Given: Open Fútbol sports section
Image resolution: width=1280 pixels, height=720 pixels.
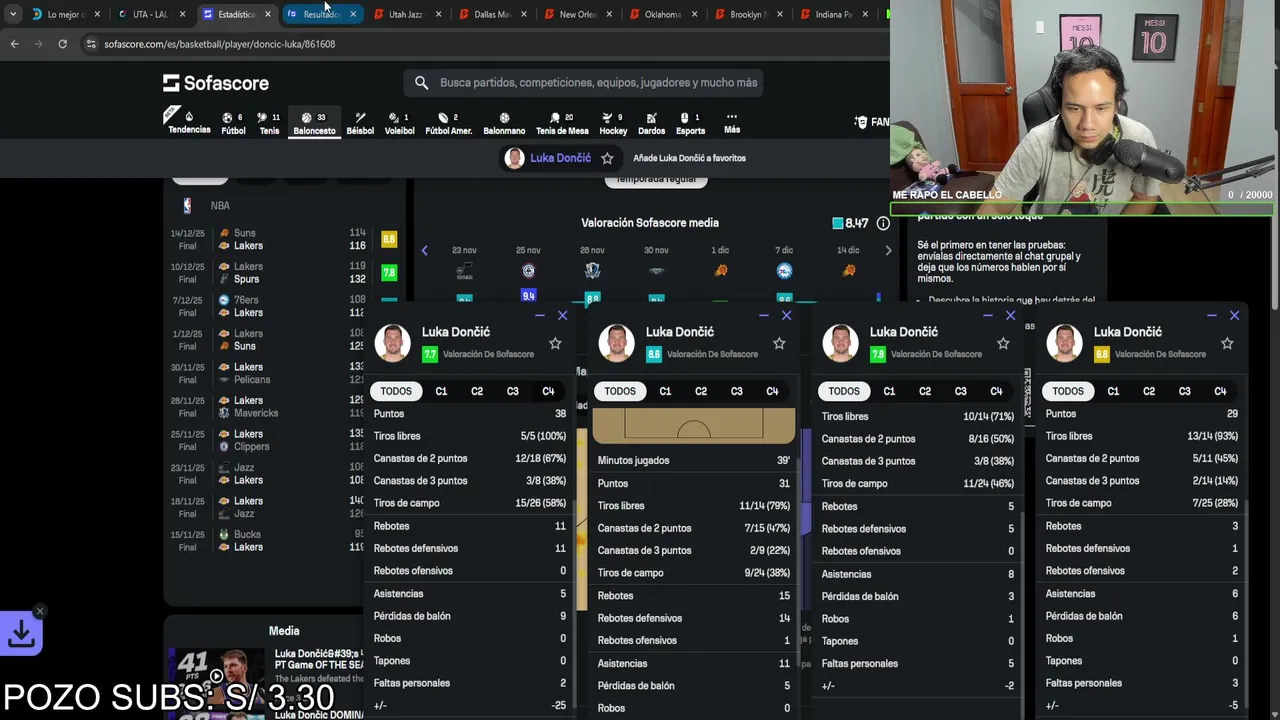Looking at the screenshot, I should (x=233, y=122).
